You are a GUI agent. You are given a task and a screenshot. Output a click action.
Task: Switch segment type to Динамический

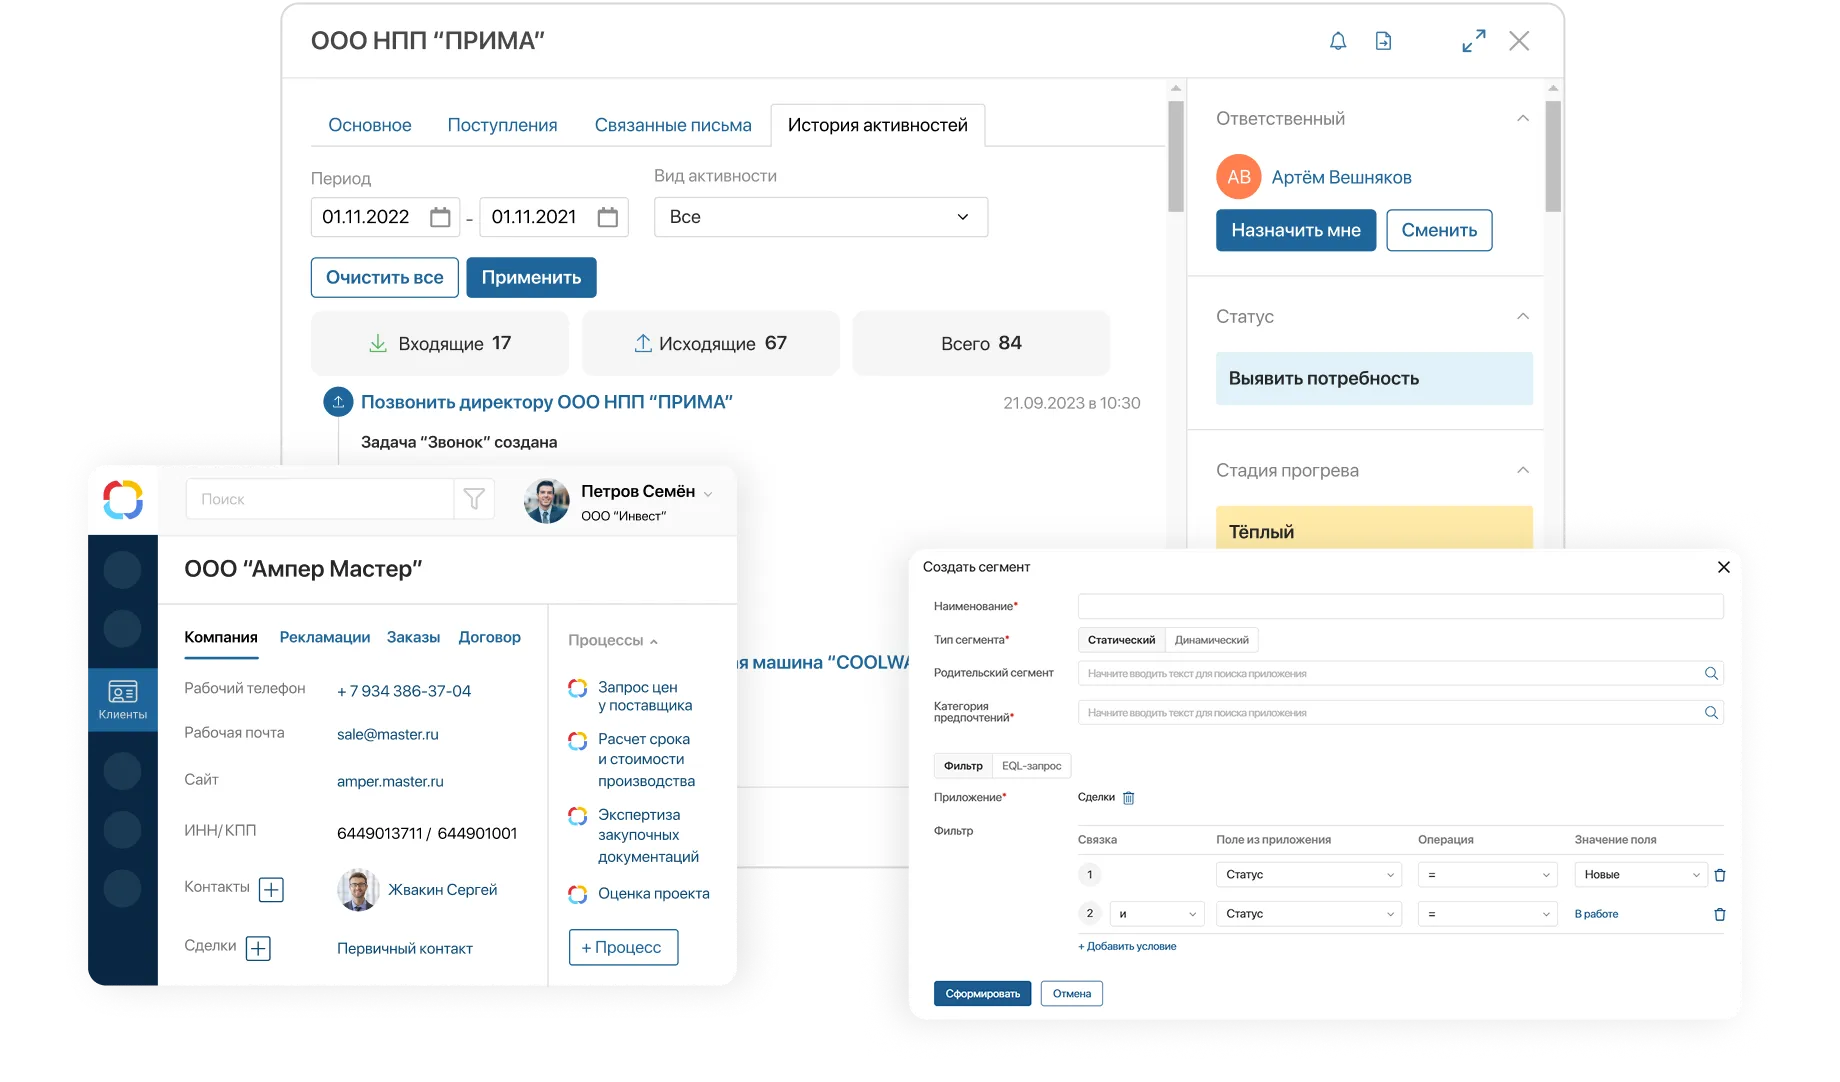1211,639
